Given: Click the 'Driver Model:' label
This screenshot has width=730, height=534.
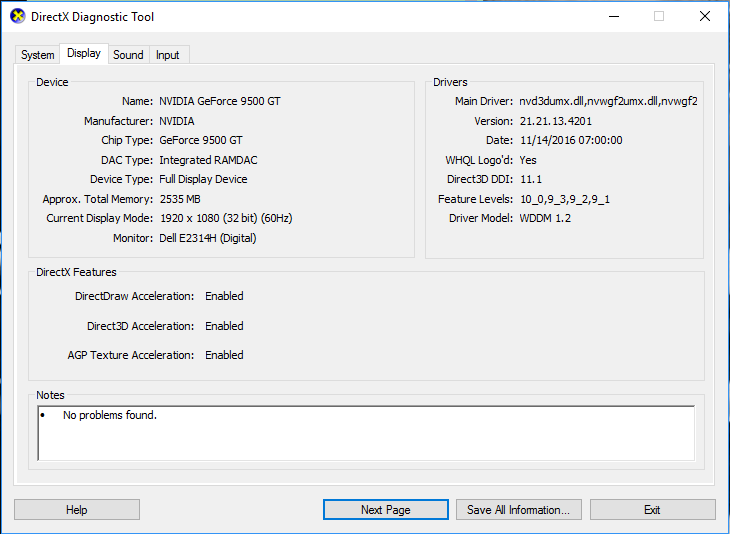Looking at the screenshot, I should 481,218.
